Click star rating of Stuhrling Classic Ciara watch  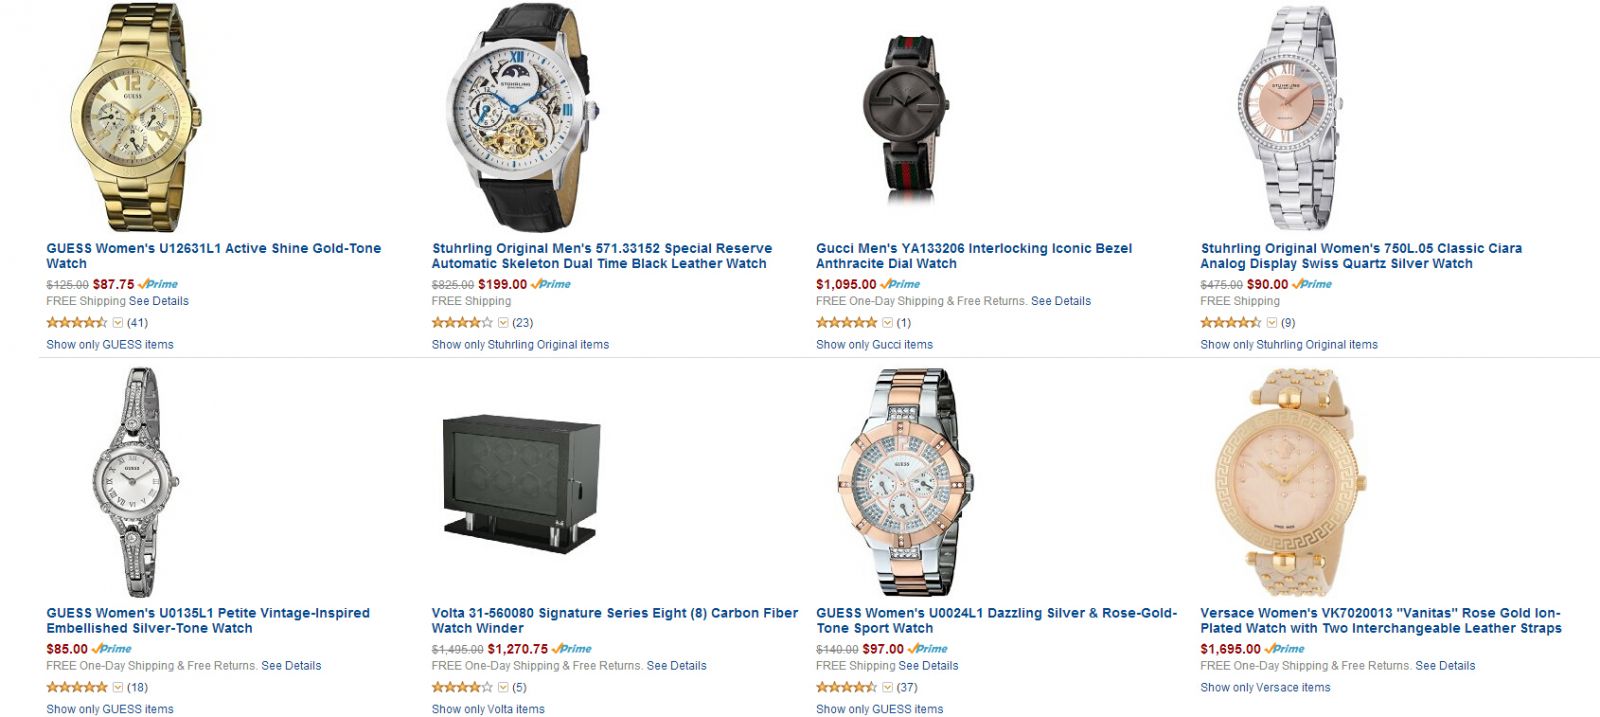pos(1231,323)
